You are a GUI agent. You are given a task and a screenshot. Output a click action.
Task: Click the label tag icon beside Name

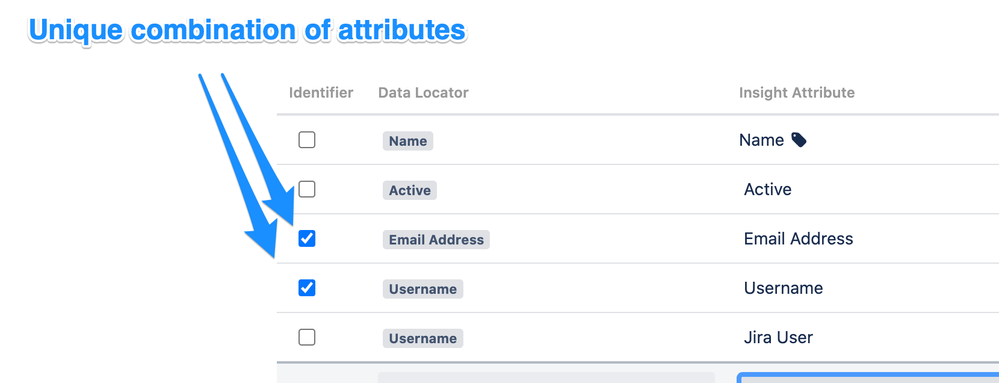pyautogui.click(x=798, y=140)
